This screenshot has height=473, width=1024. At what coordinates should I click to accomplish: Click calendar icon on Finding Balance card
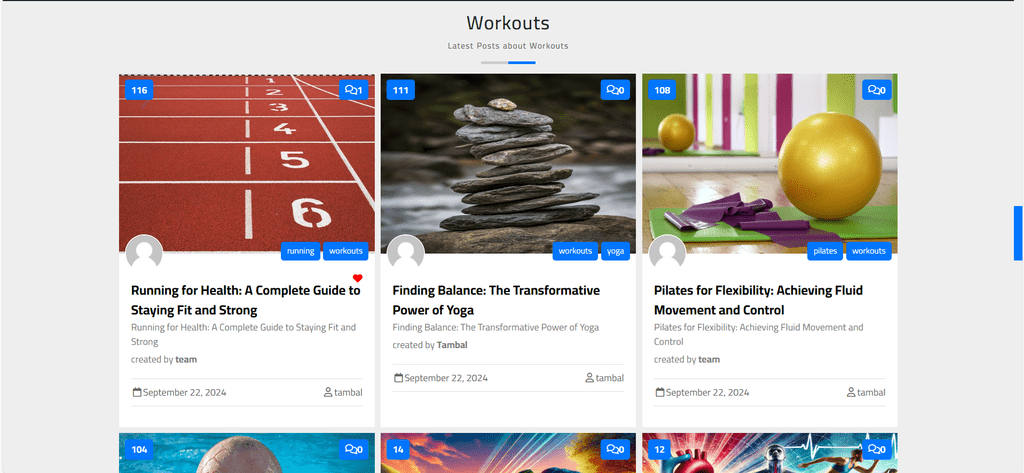click(x=398, y=378)
